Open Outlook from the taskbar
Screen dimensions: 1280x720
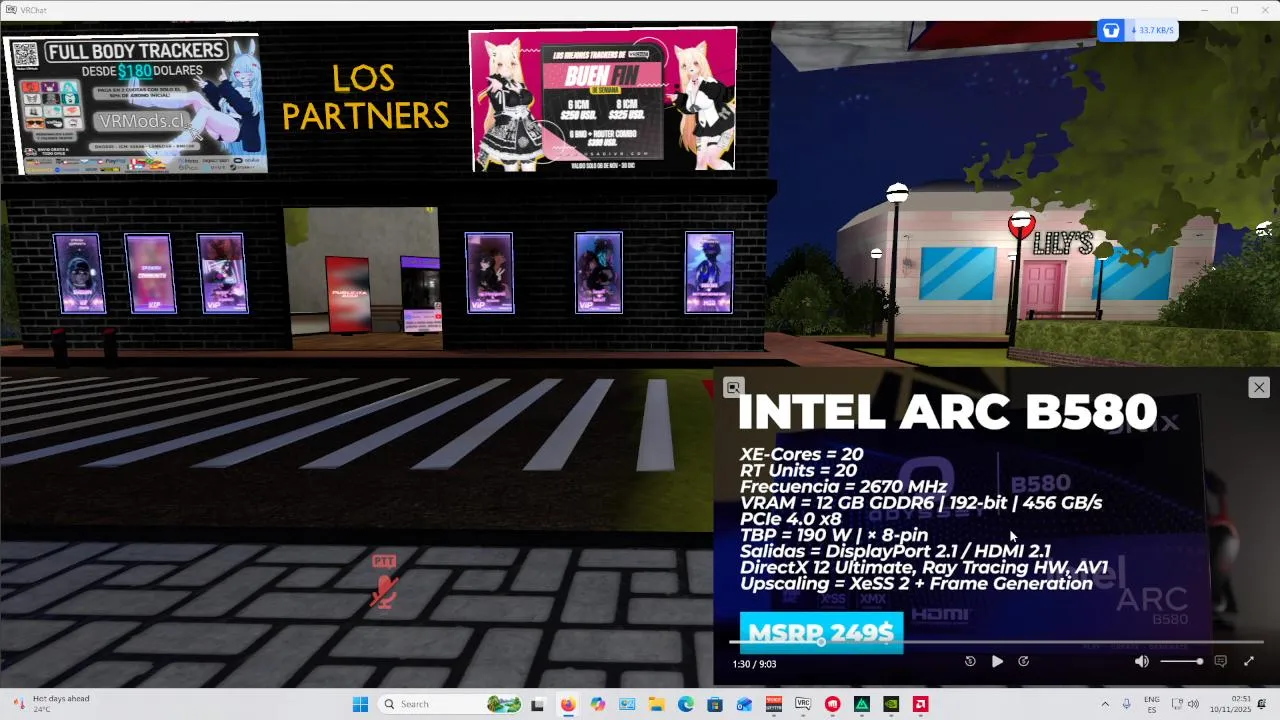coord(744,704)
